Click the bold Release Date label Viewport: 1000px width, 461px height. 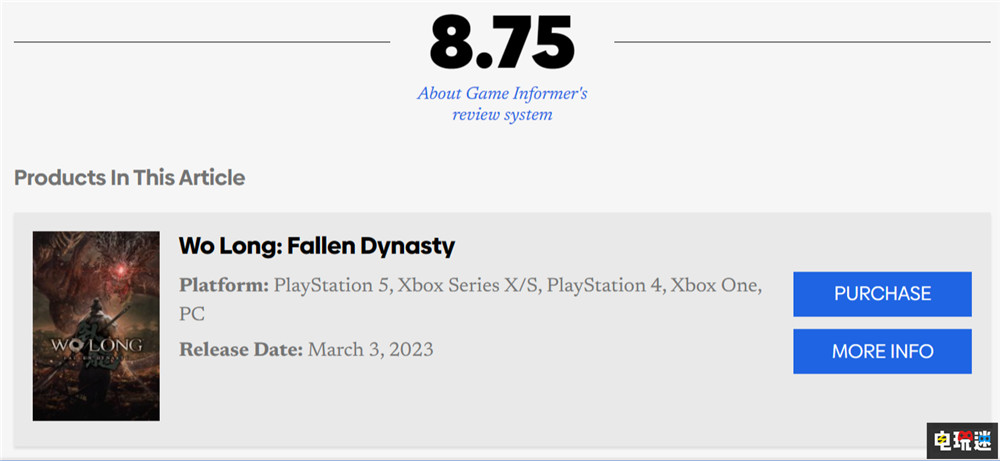click(241, 350)
